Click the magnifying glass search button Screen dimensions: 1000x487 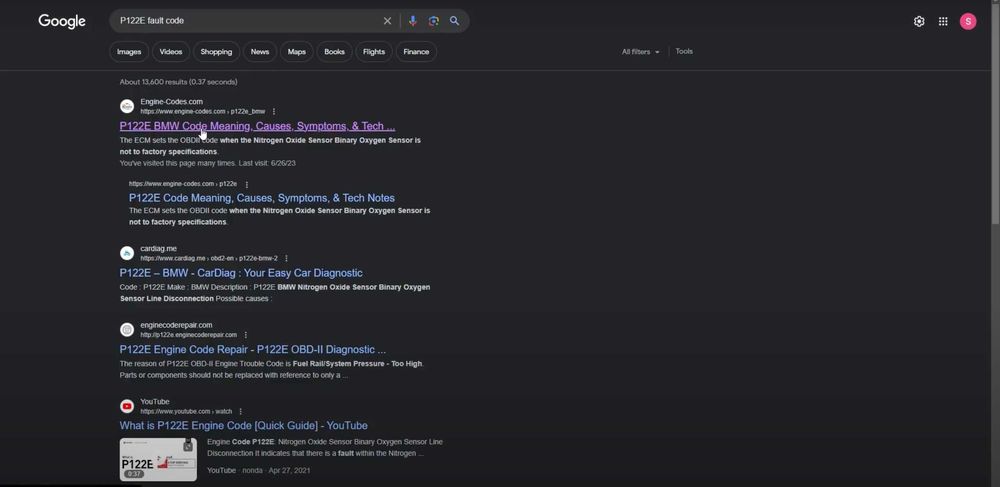pyautogui.click(x=454, y=21)
